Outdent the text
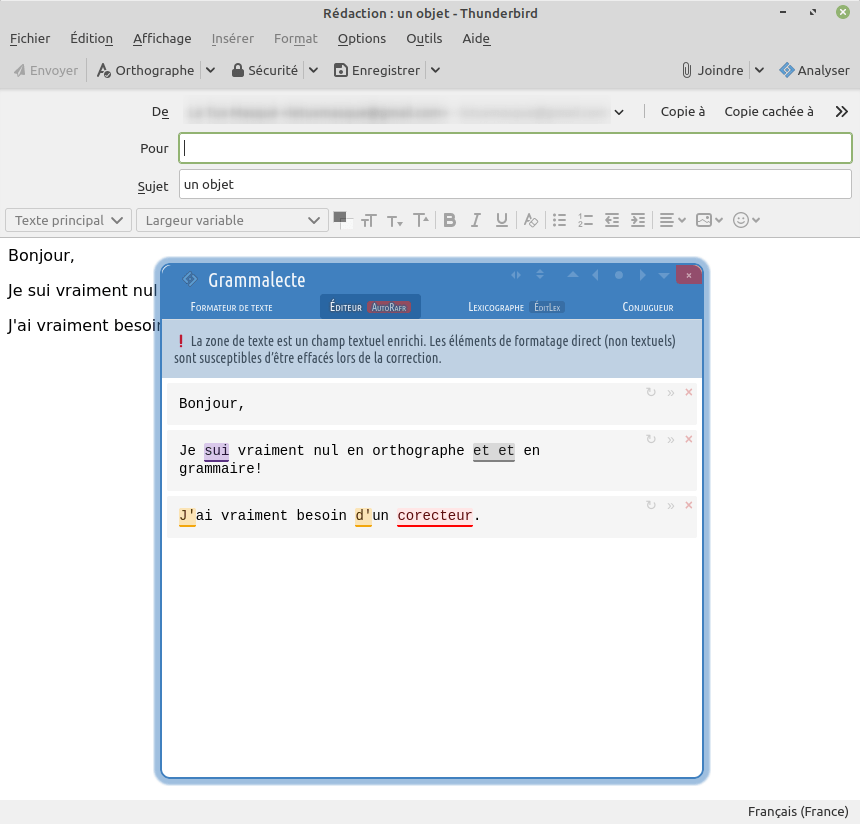The height and width of the screenshot is (824, 860). (612, 221)
